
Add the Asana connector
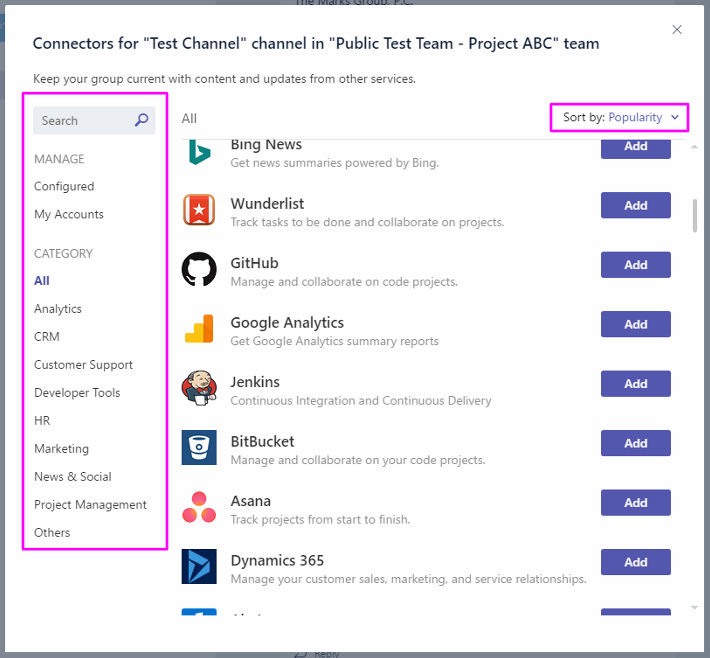click(x=636, y=502)
